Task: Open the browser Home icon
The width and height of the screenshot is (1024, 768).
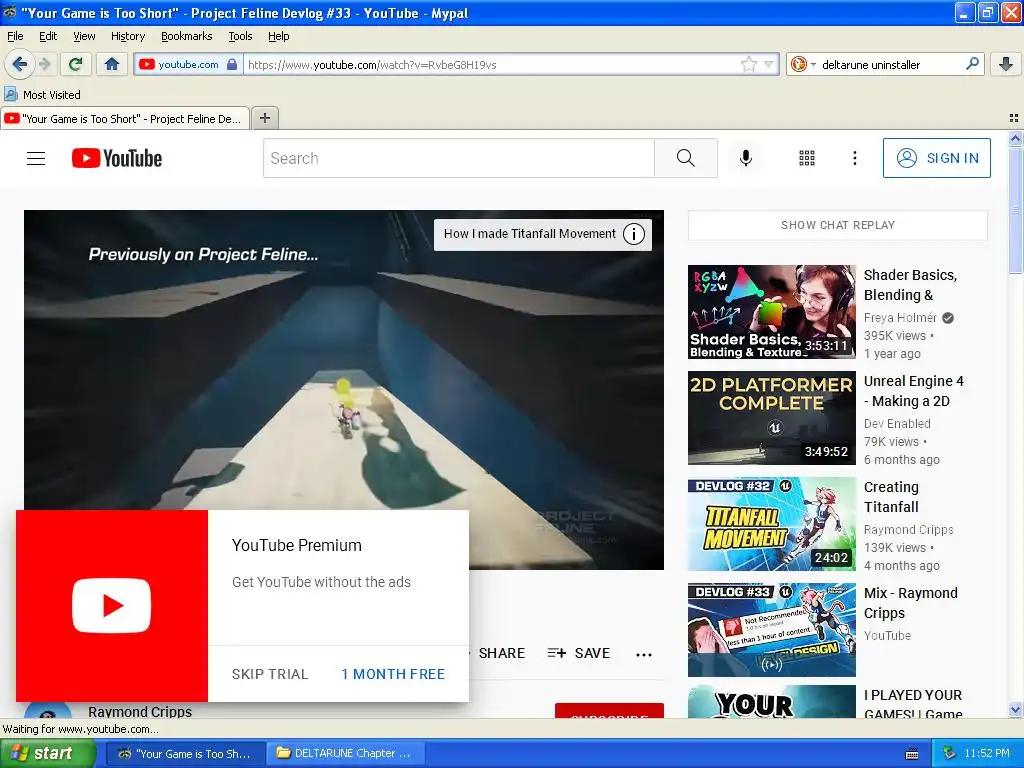Action: (x=112, y=64)
